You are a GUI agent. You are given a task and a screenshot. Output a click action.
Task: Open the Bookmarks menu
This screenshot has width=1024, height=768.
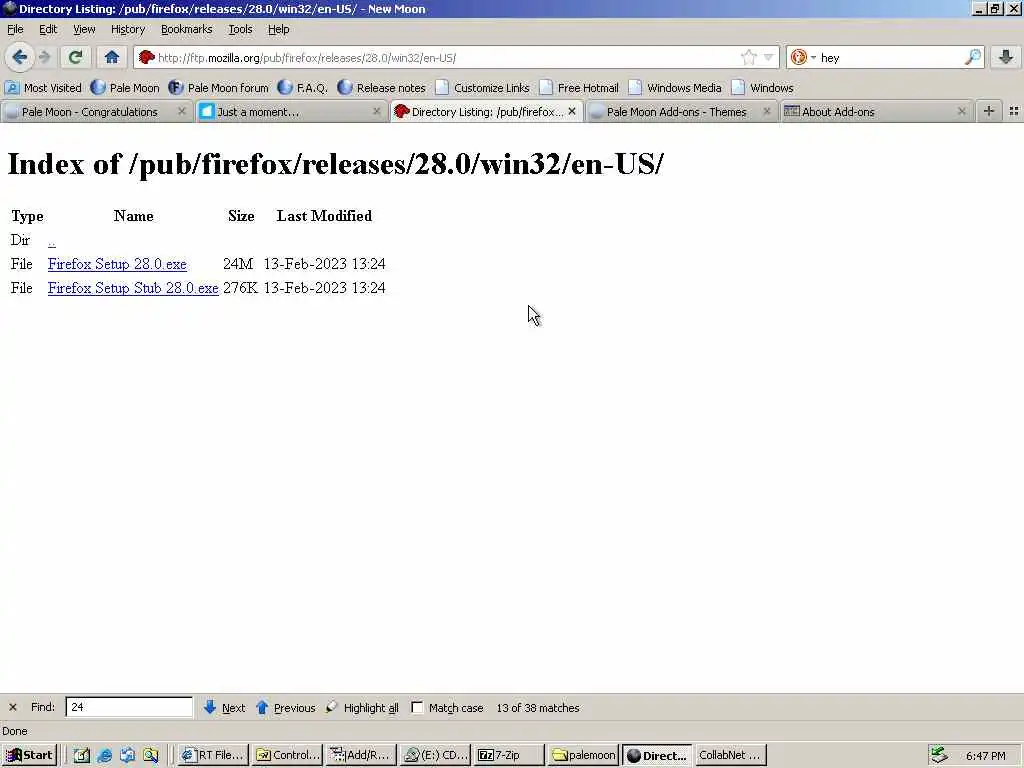pos(186,29)
